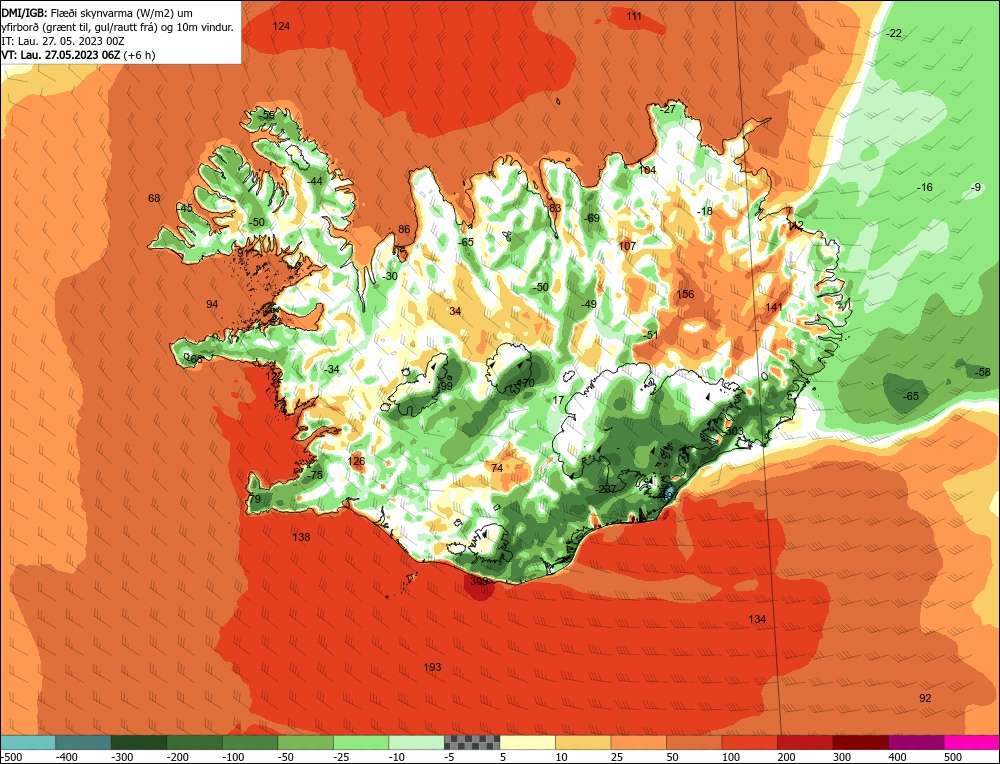1000x764 pixels.
Task: Click the value -58 on the map
Action: pos(983,372)
